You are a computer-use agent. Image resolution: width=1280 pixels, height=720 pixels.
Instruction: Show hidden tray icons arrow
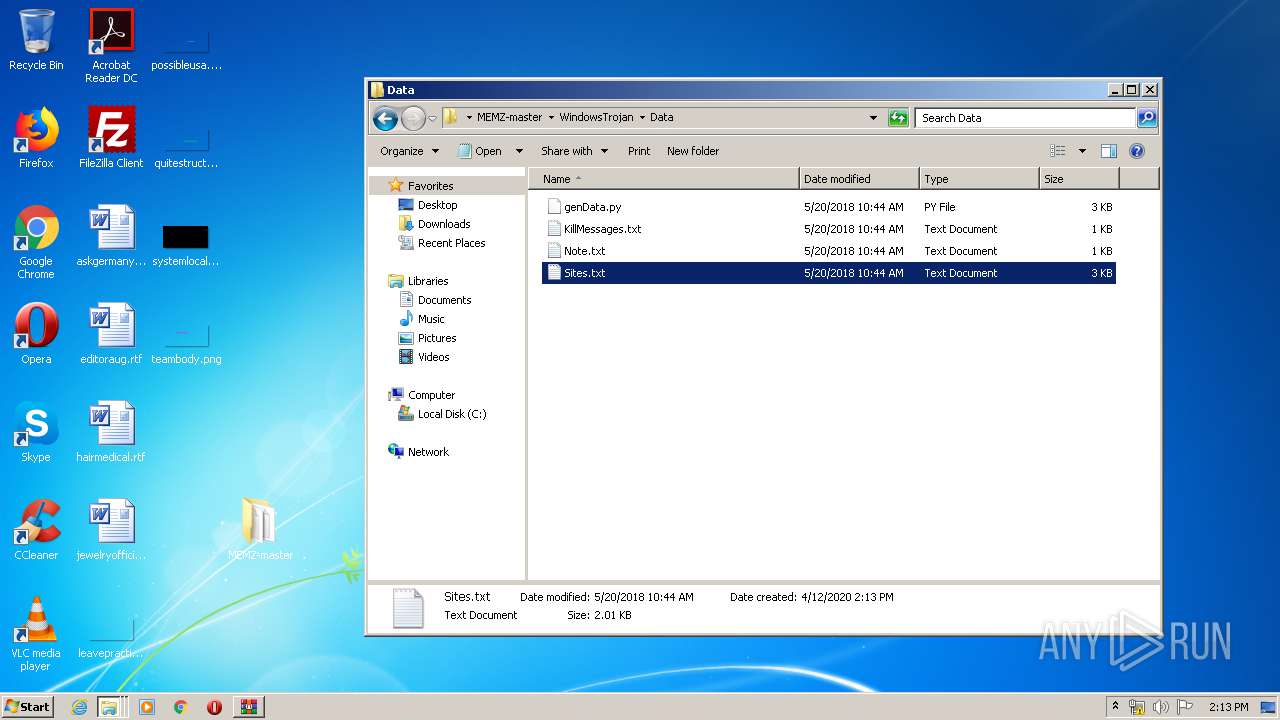pos(1115,706)
